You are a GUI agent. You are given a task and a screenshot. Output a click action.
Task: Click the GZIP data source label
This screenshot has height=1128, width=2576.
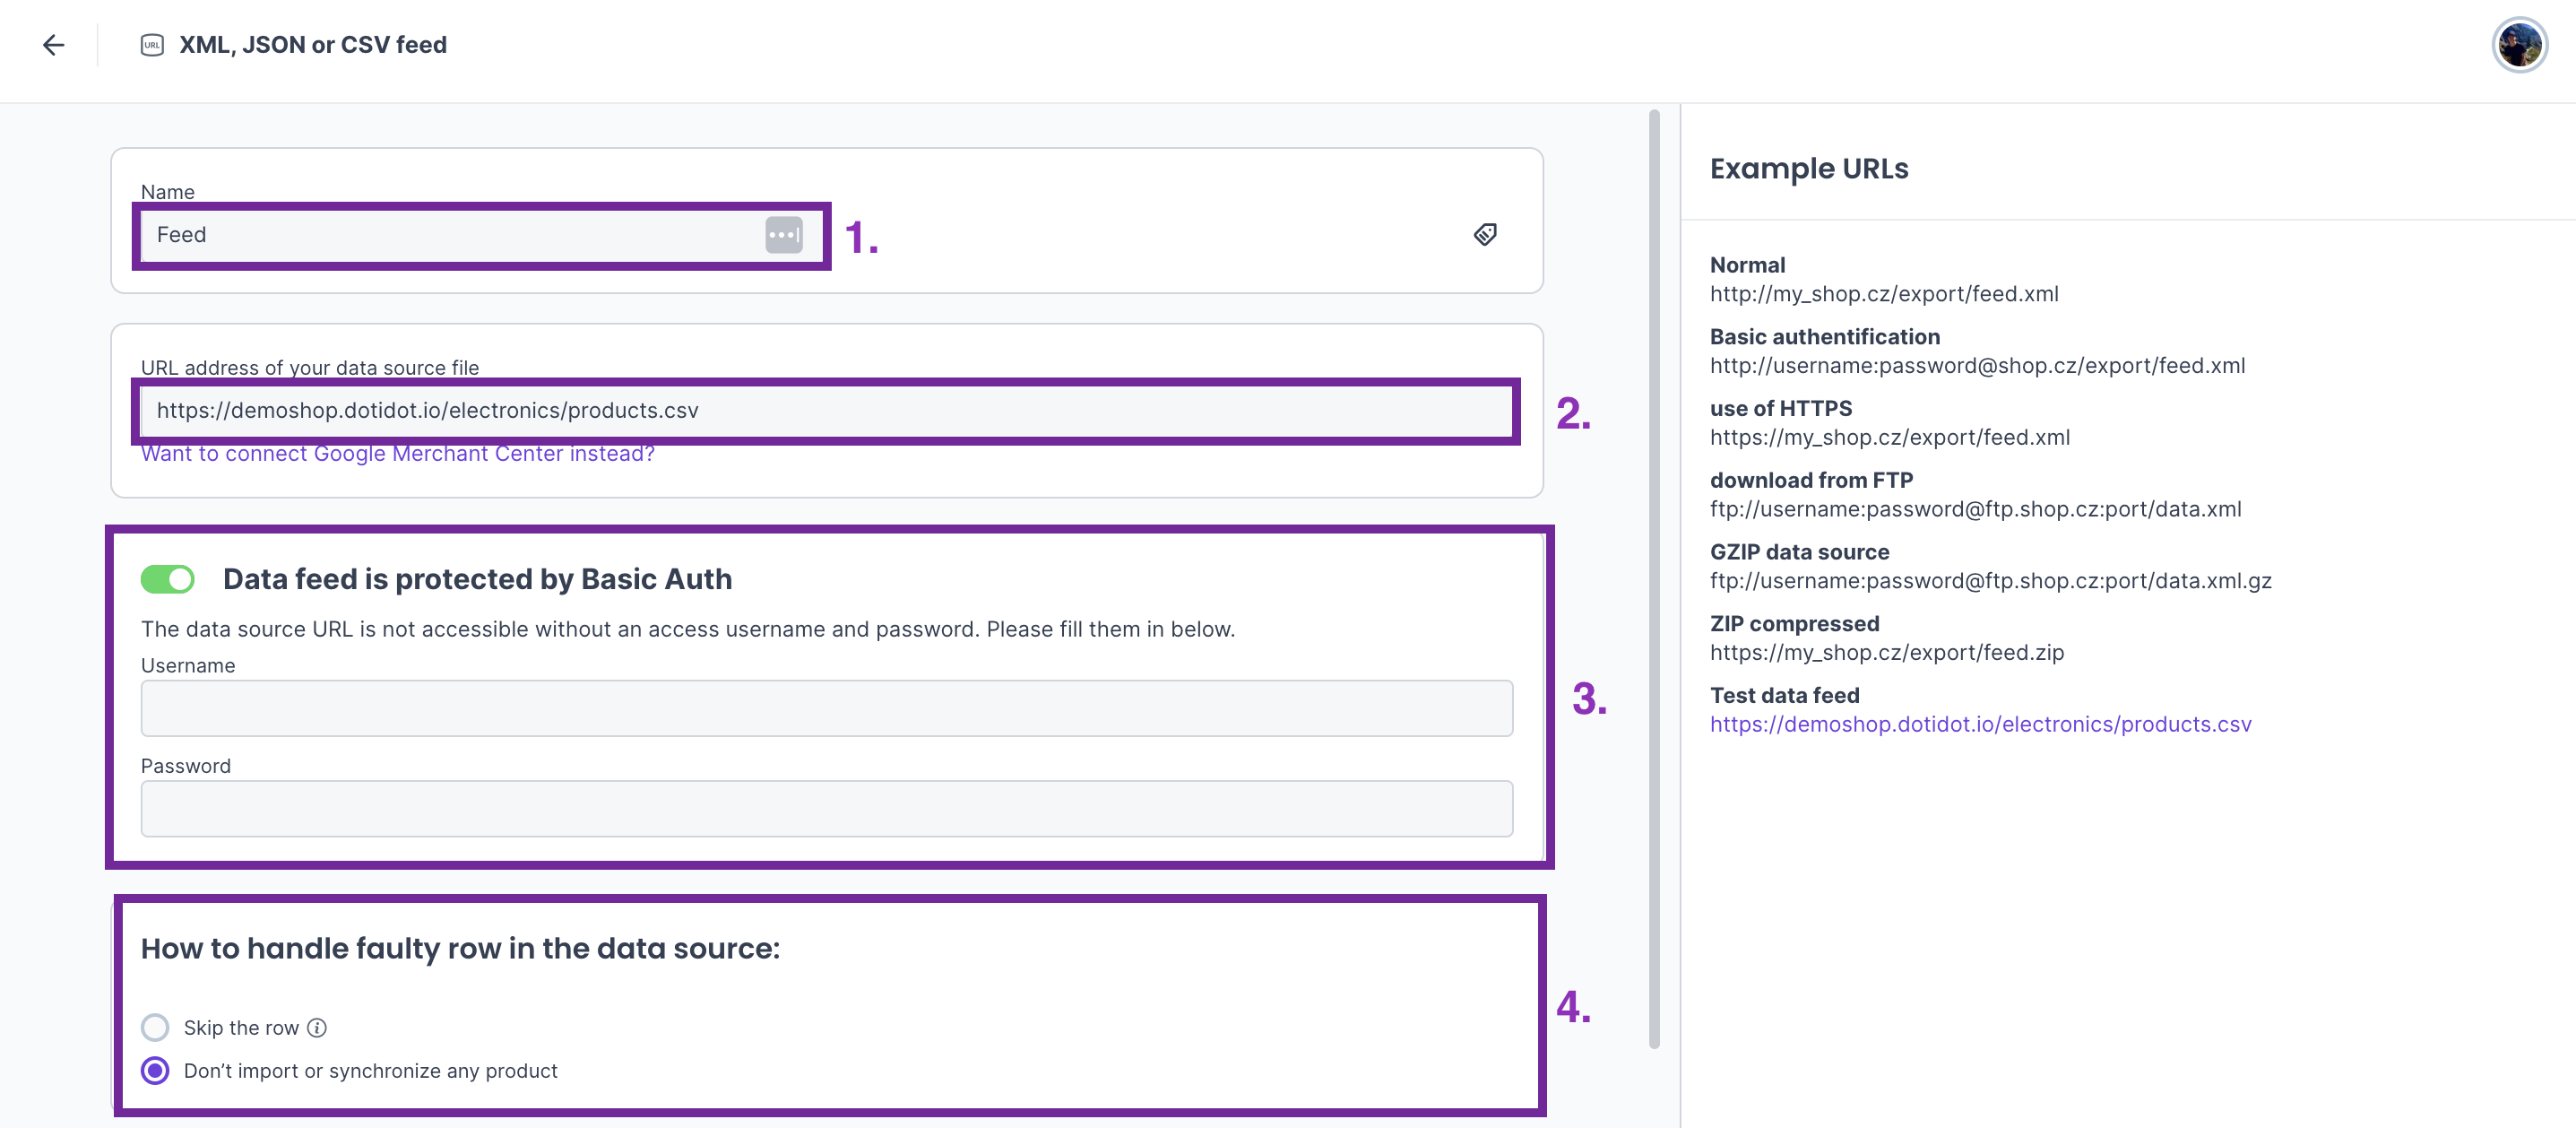[1799, 552]
